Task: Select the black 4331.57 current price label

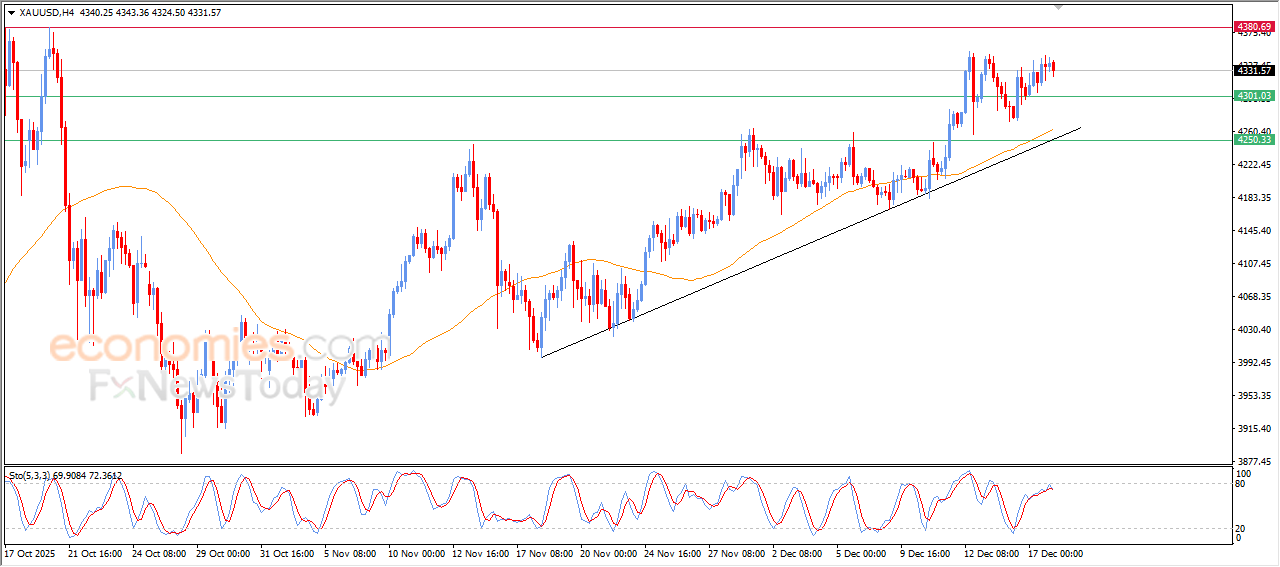Action: 1253,70
